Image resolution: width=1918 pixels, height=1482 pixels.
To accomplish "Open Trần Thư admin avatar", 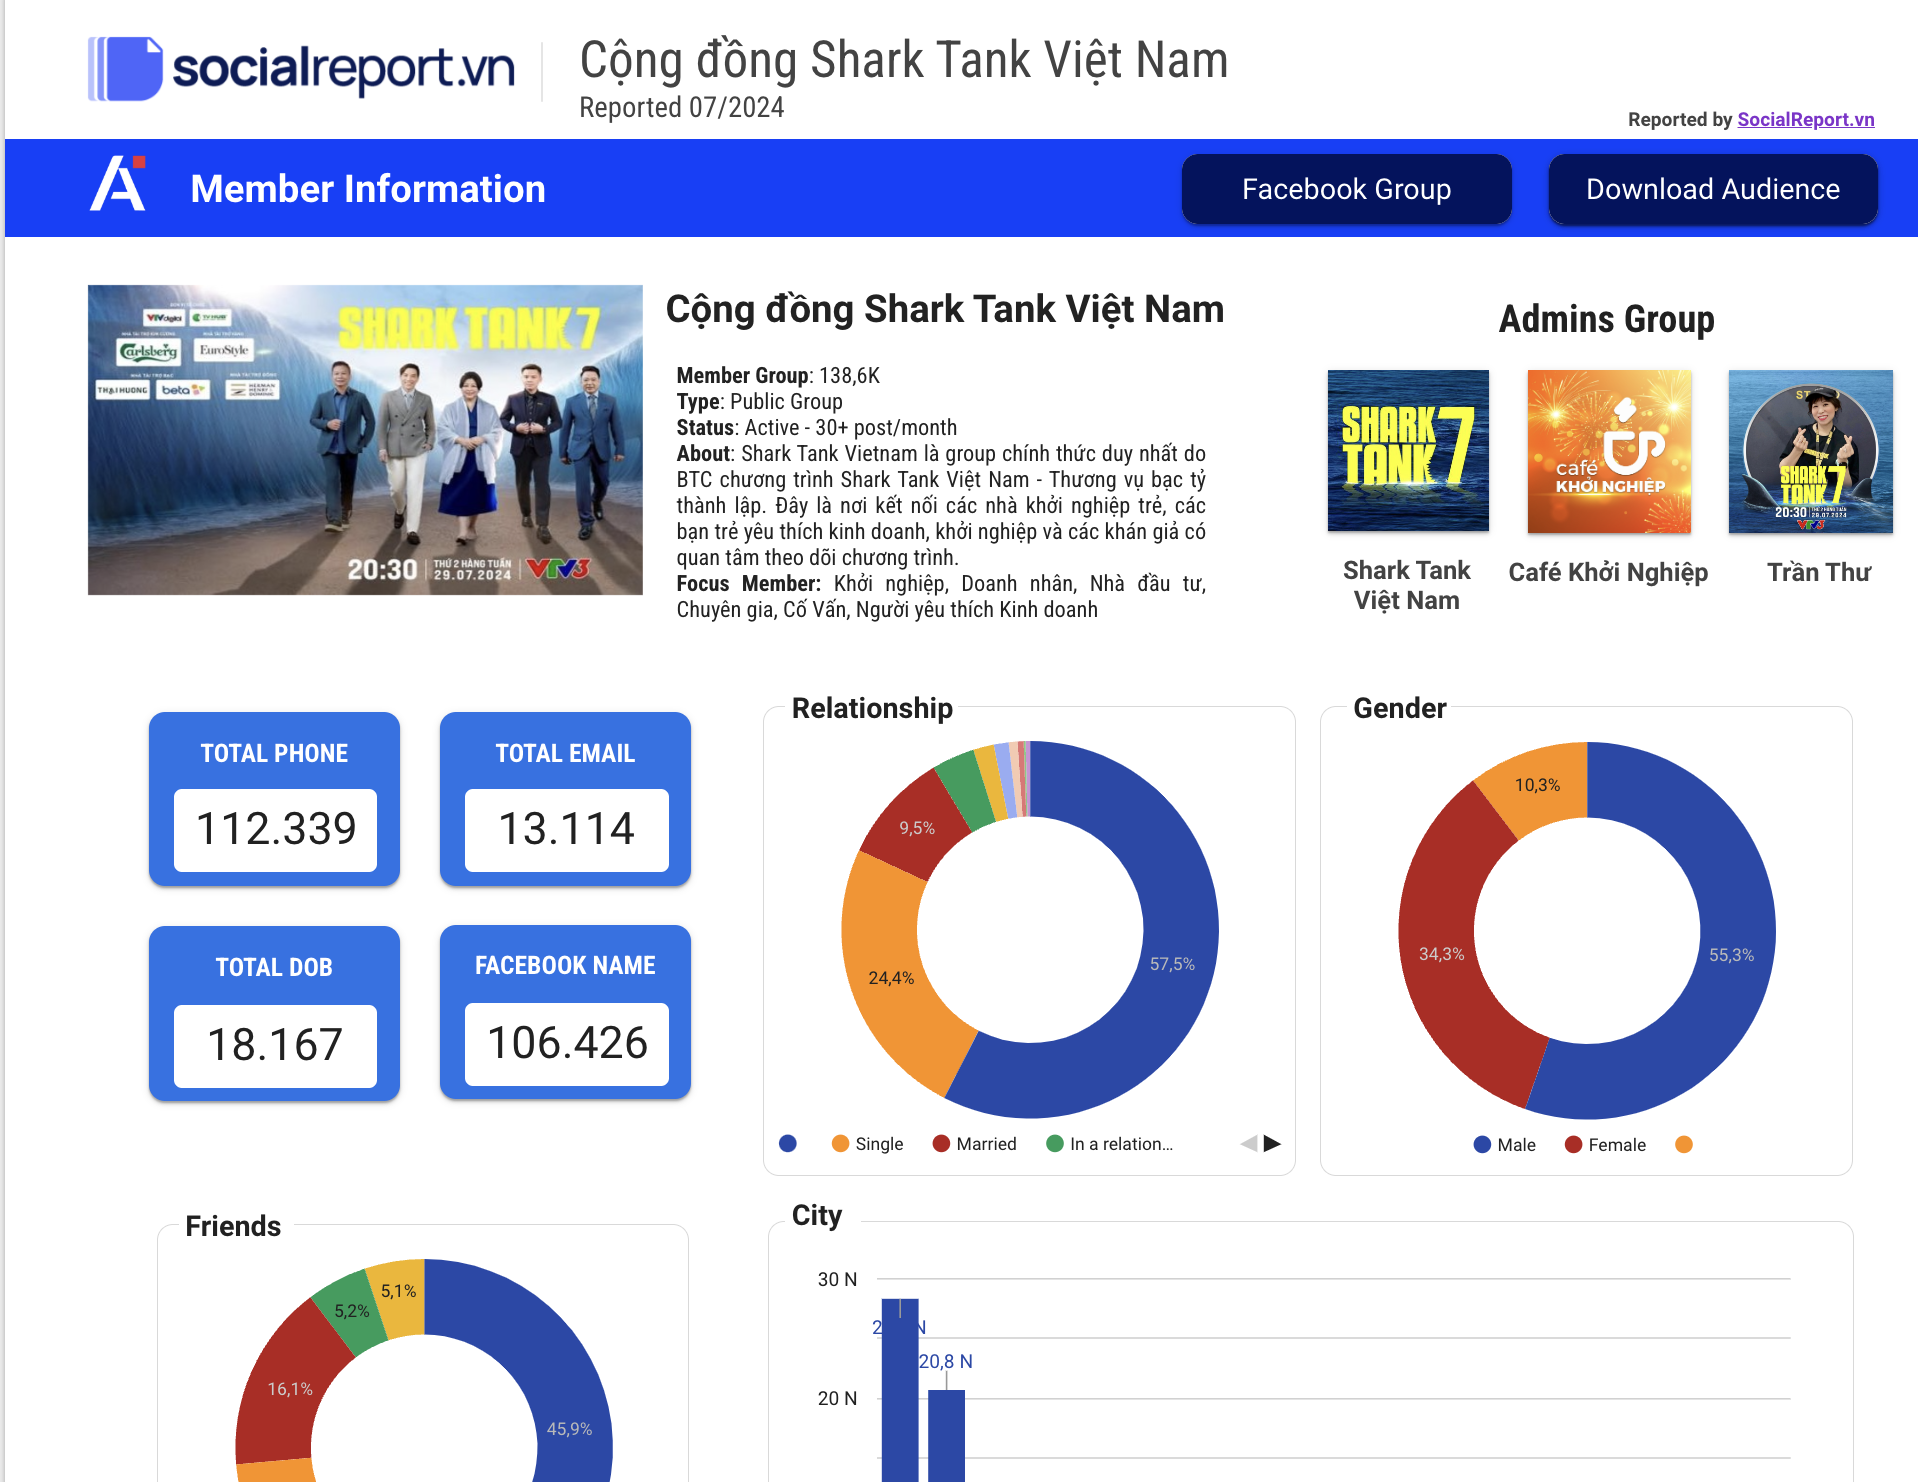I will [x=1810, y=451].
